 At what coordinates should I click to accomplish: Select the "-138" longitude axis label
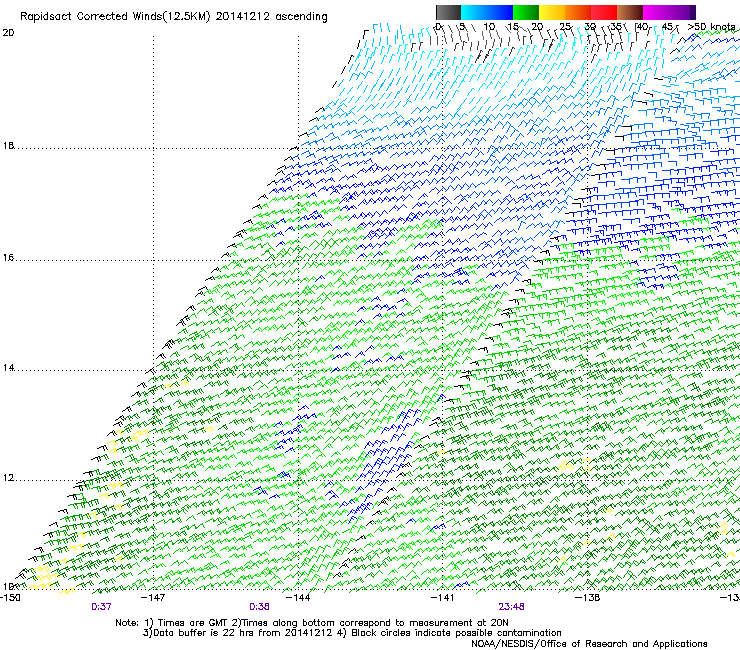(588, 598)
